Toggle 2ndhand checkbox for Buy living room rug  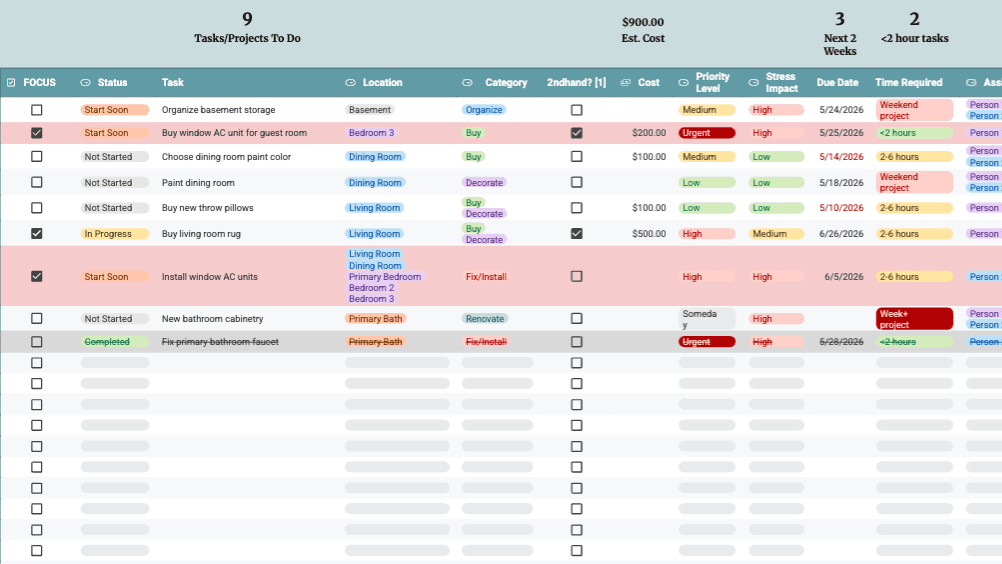(576, 234)
